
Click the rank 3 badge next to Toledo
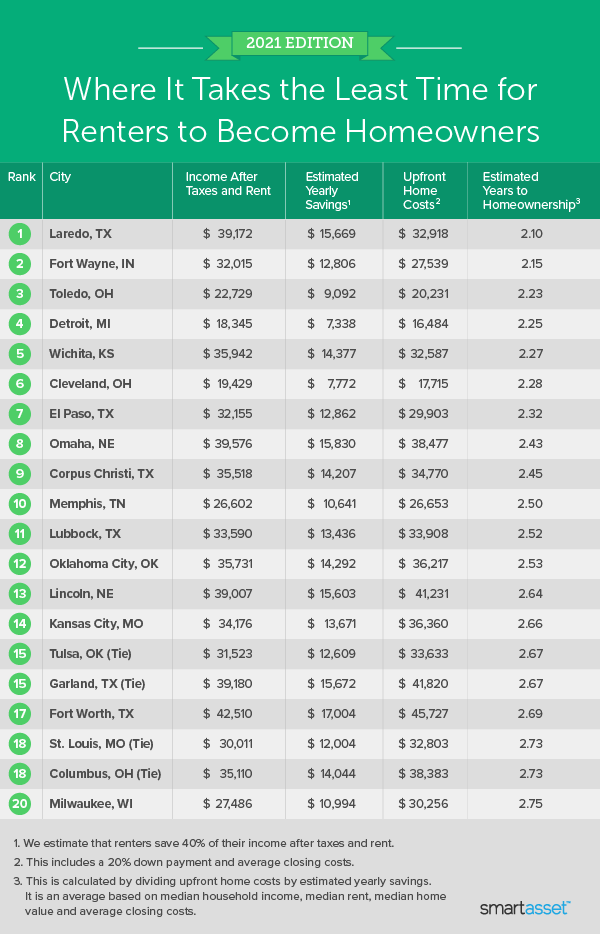tap(20, 293)
